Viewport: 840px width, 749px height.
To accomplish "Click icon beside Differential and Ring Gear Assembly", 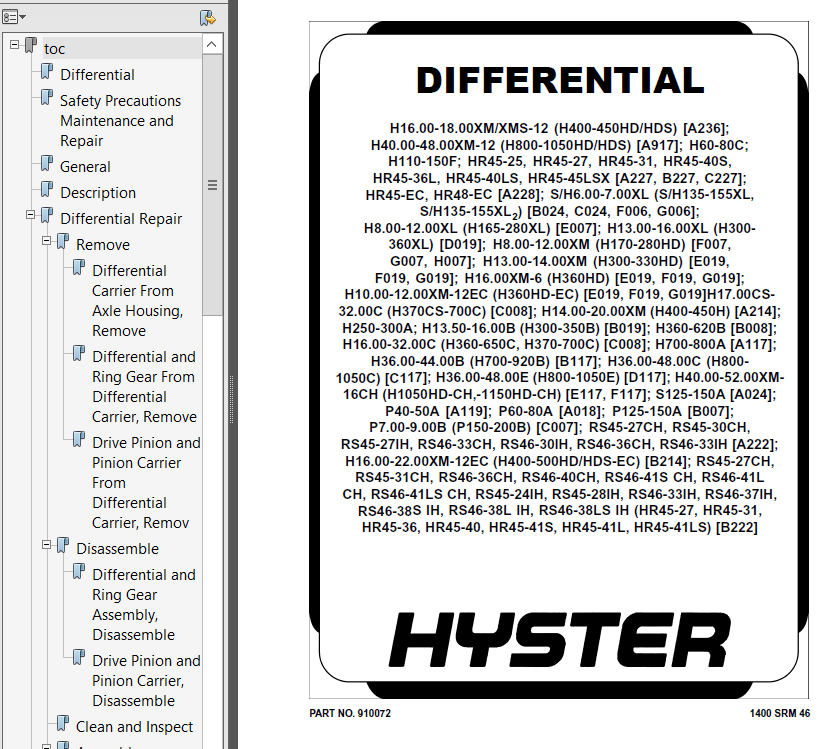I will [x=79, y=571].
